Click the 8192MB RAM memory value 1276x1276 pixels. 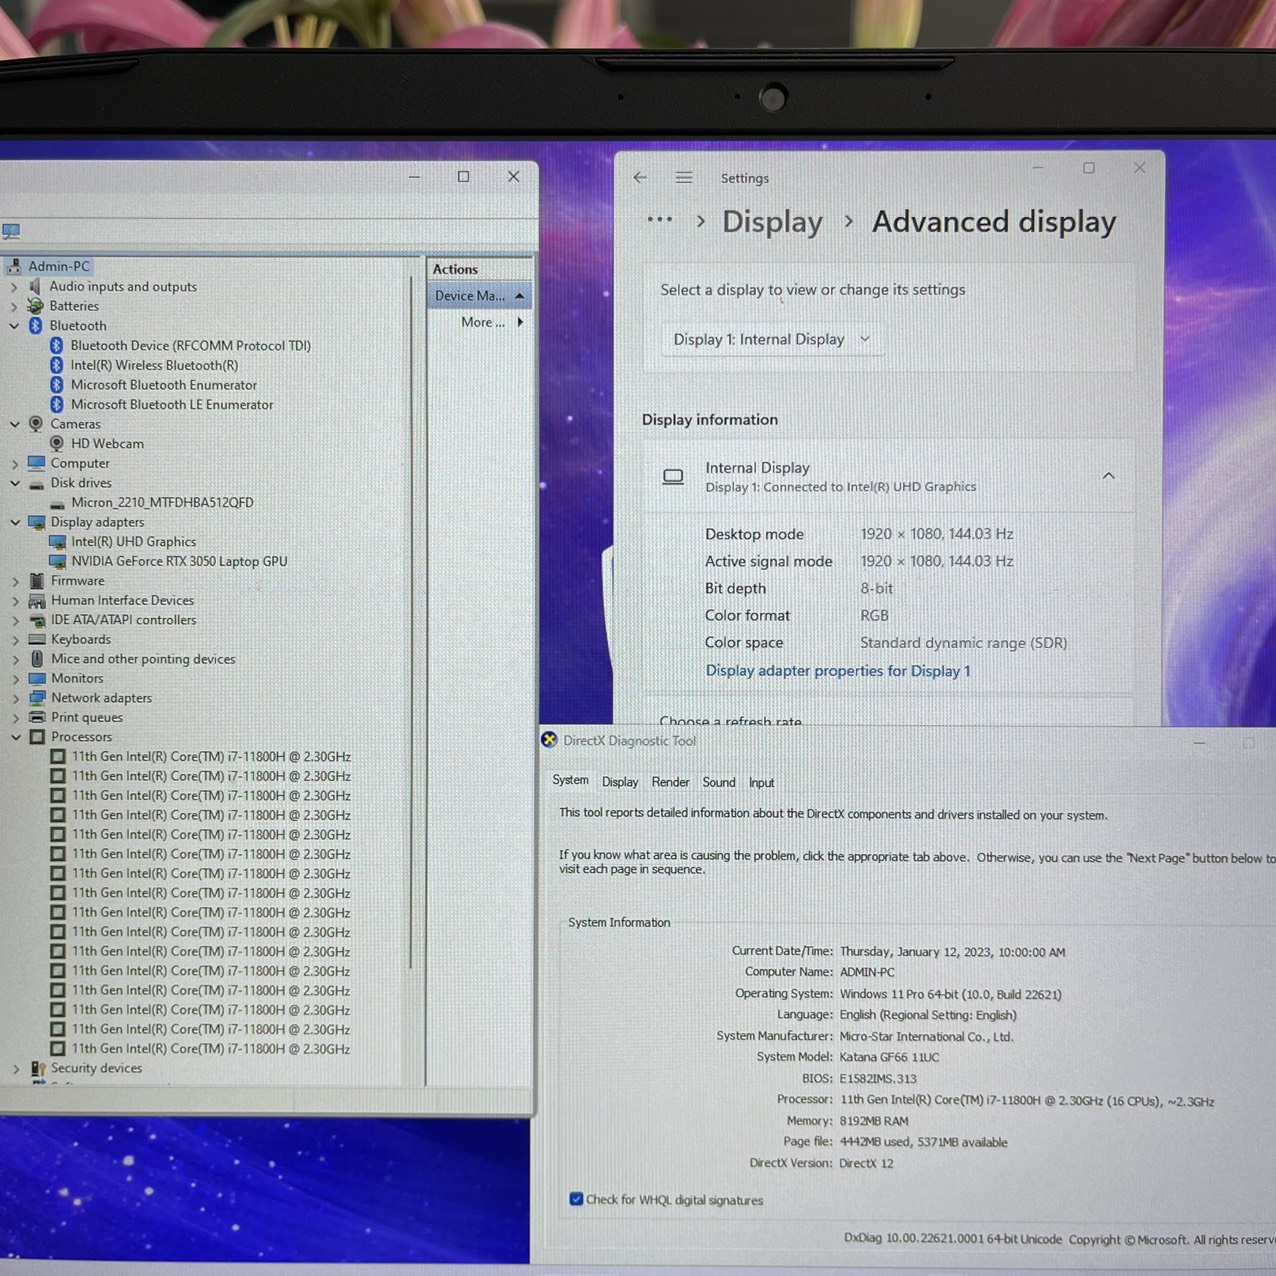[x=874, y=1121]
